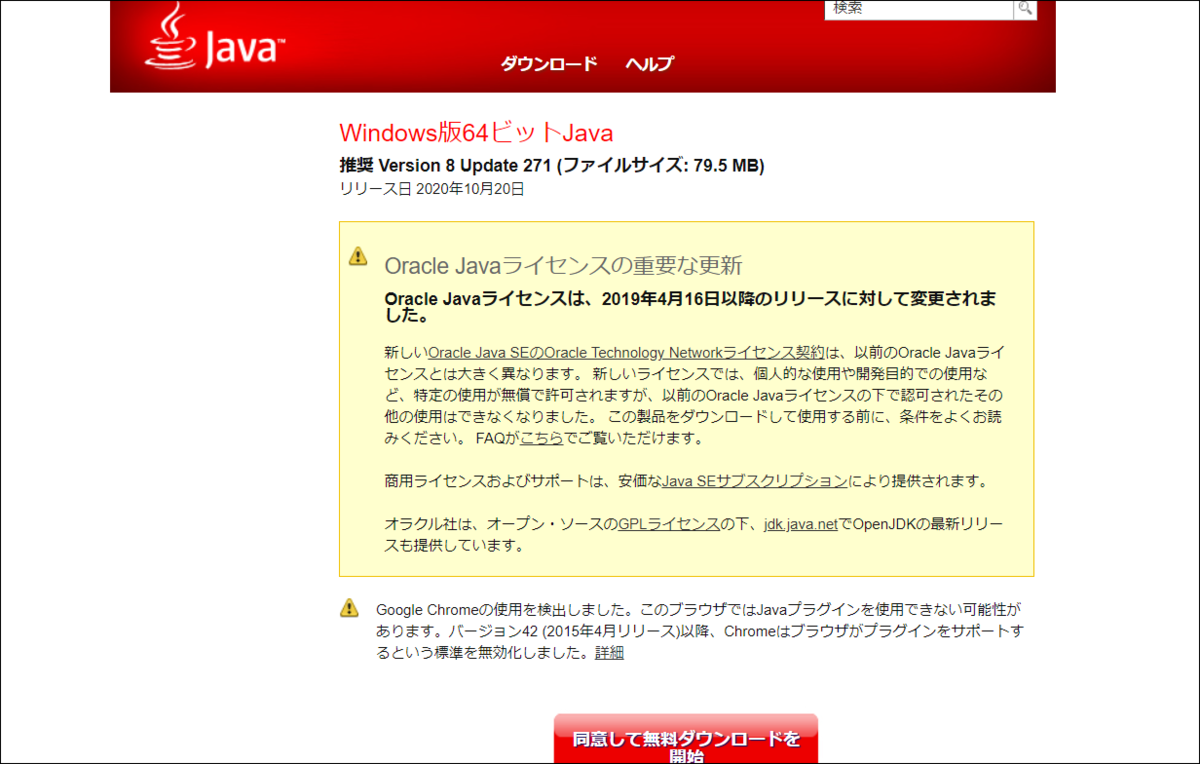Click リリース日 2020年10月20日 text

432,188
